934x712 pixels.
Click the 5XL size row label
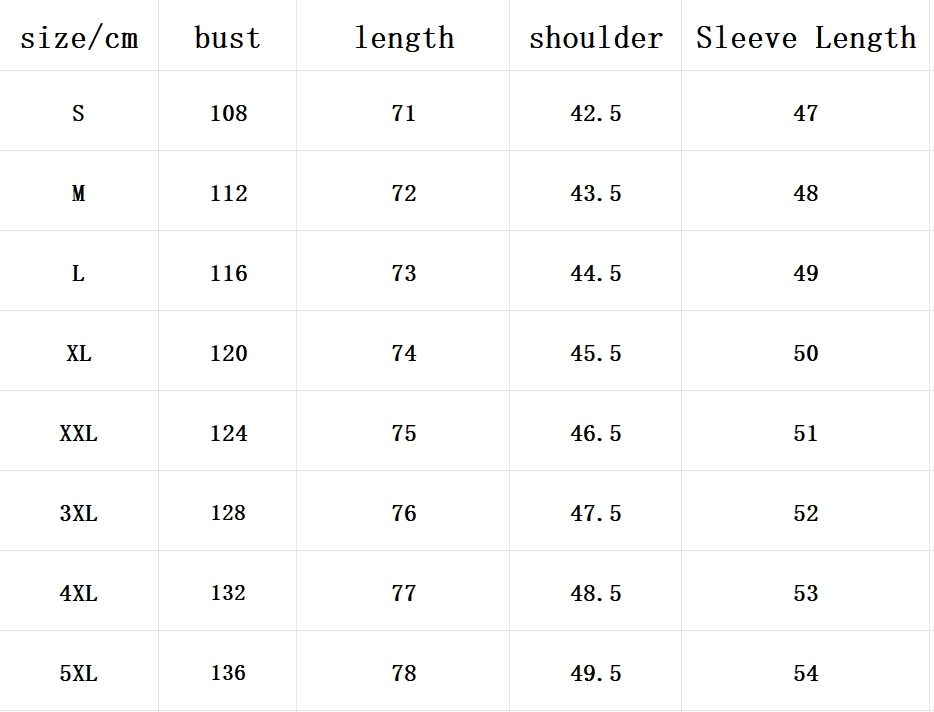pyautogui.click(x=79, y=671)
